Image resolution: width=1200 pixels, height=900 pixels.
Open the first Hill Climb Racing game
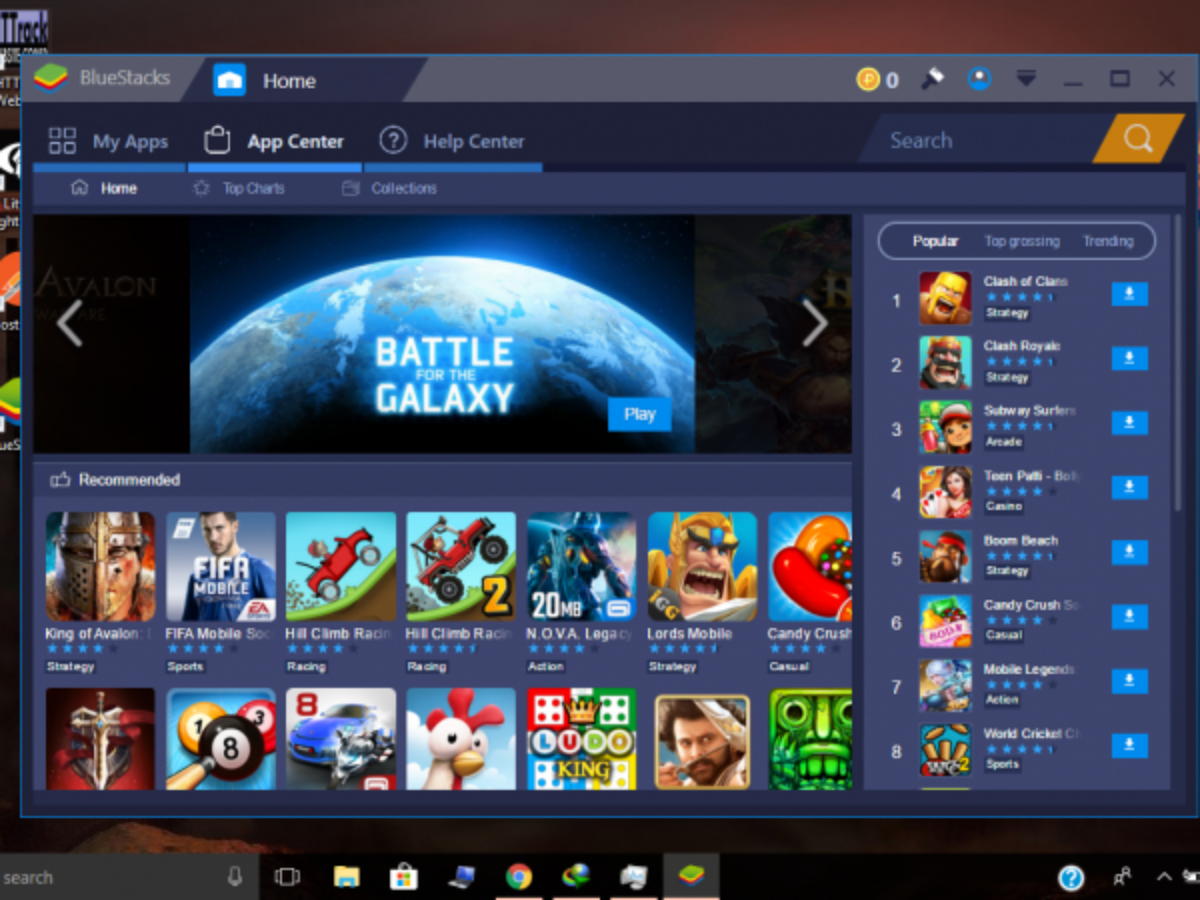point(341,567)
